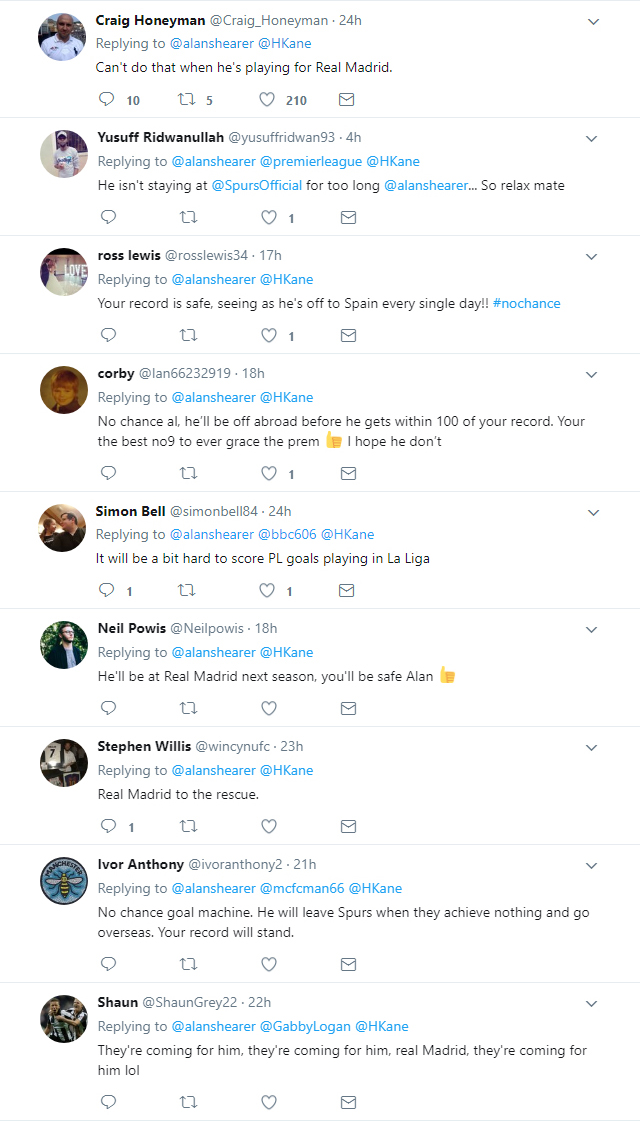
Task: Retweet Neil Powis's reply
Action: tap(188, 708)
